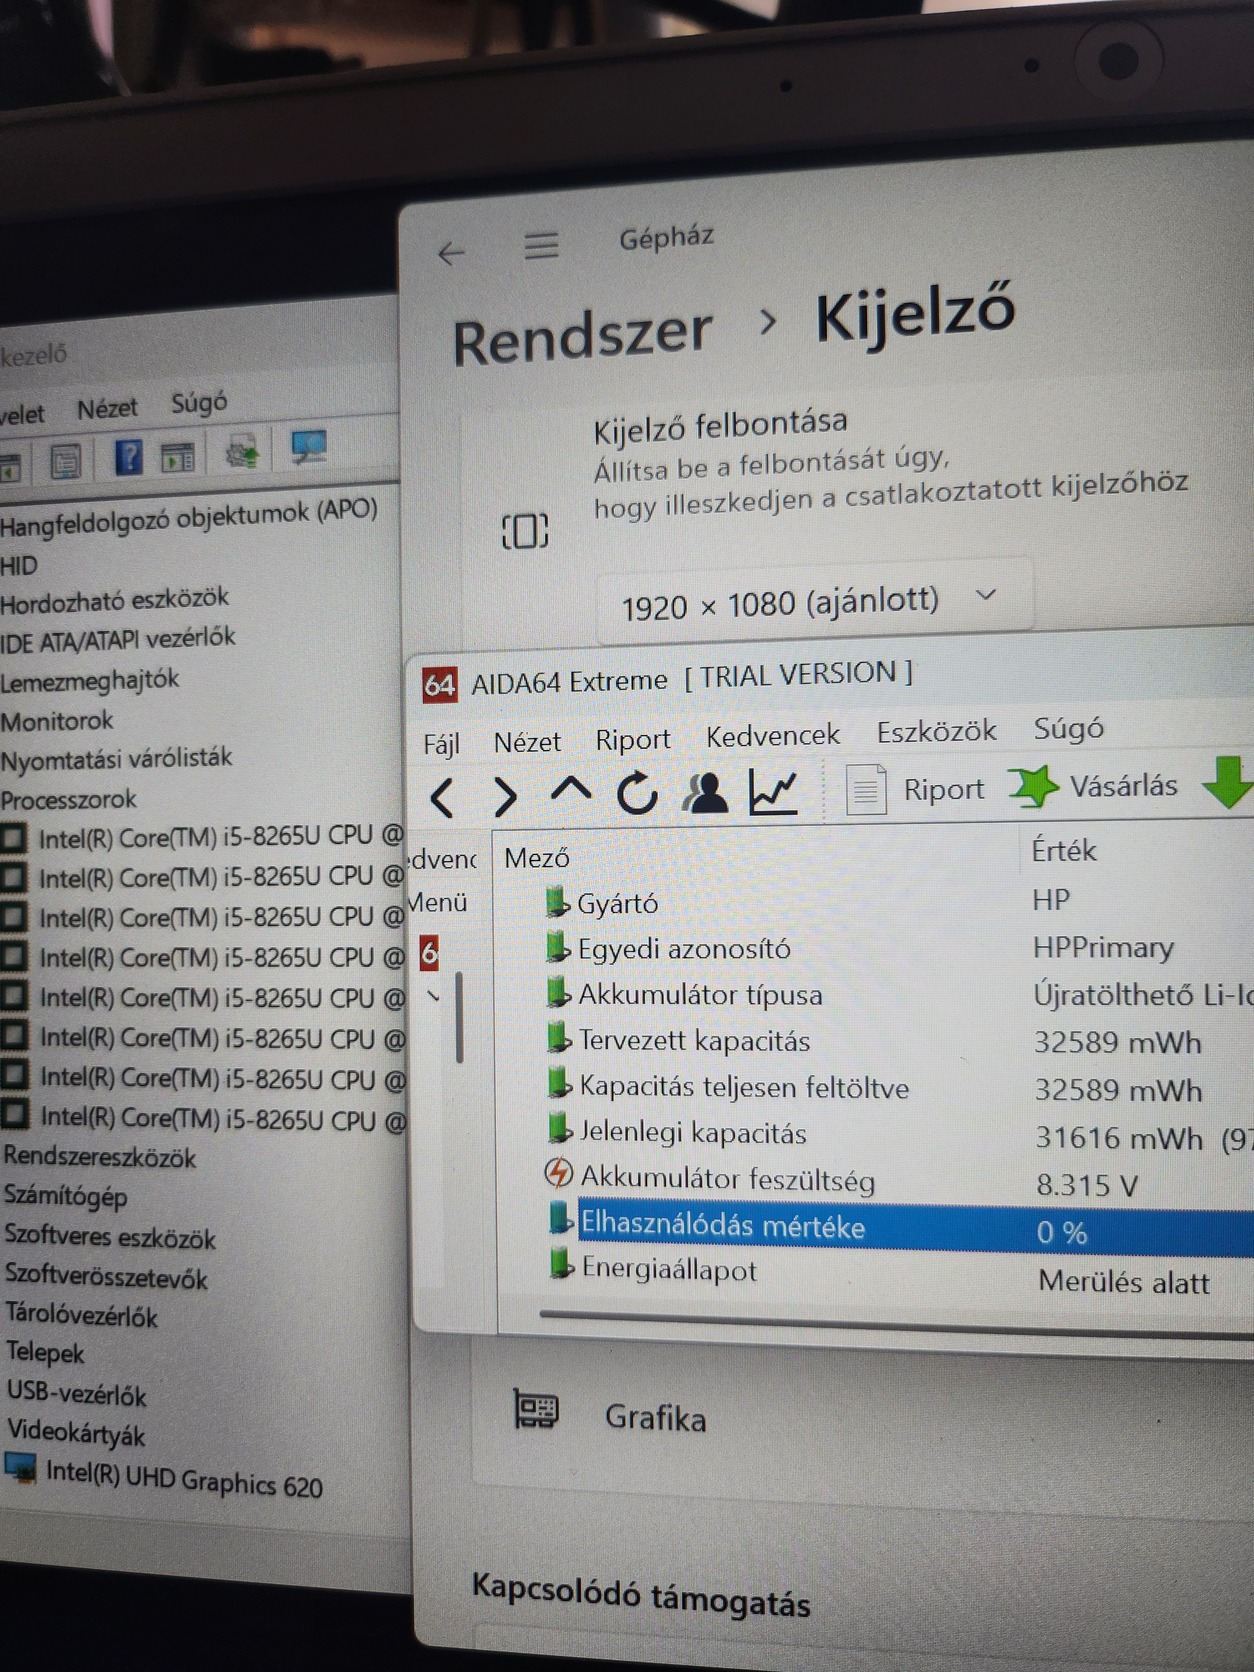
Task: Open the Nézet menu in Device Manager
Action: (107, 408)
